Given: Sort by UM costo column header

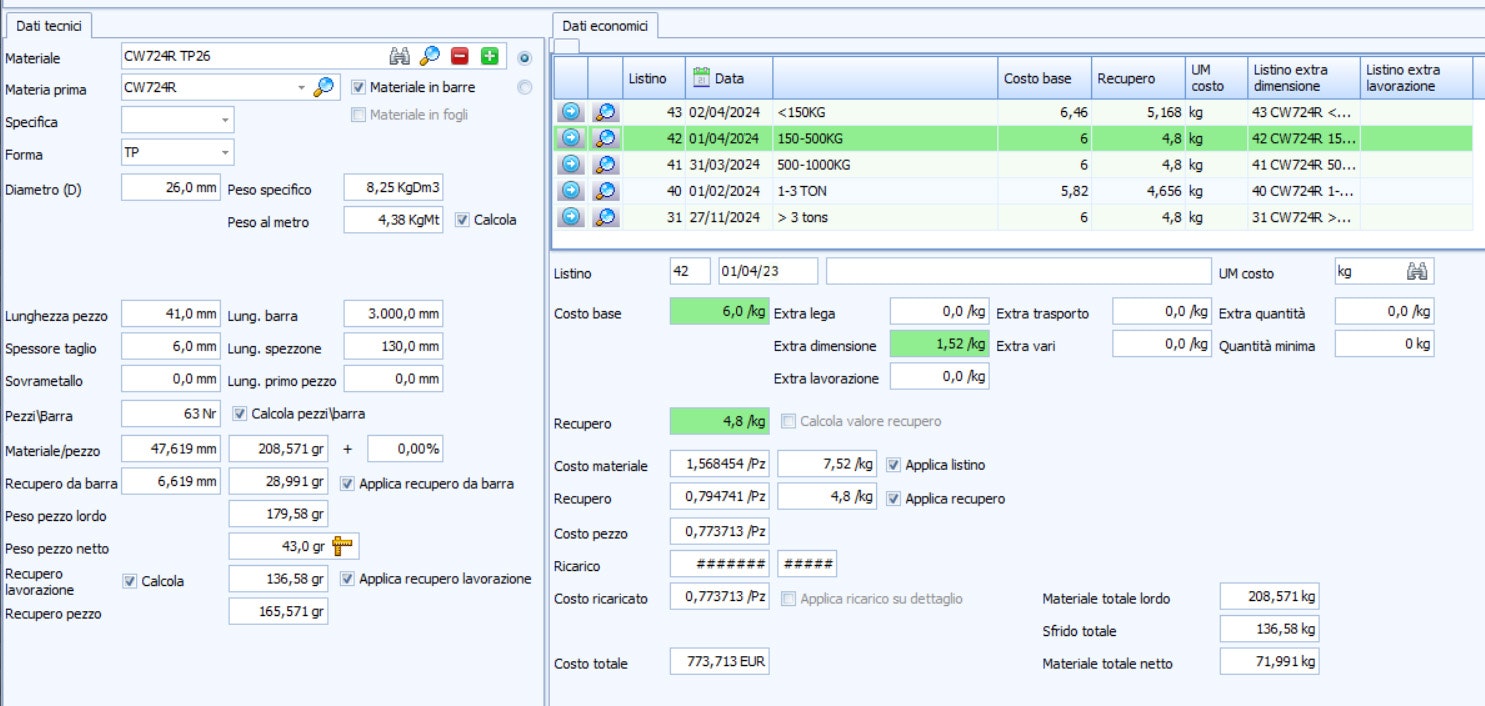Looking at the screenshot, I should point(1214,78).
